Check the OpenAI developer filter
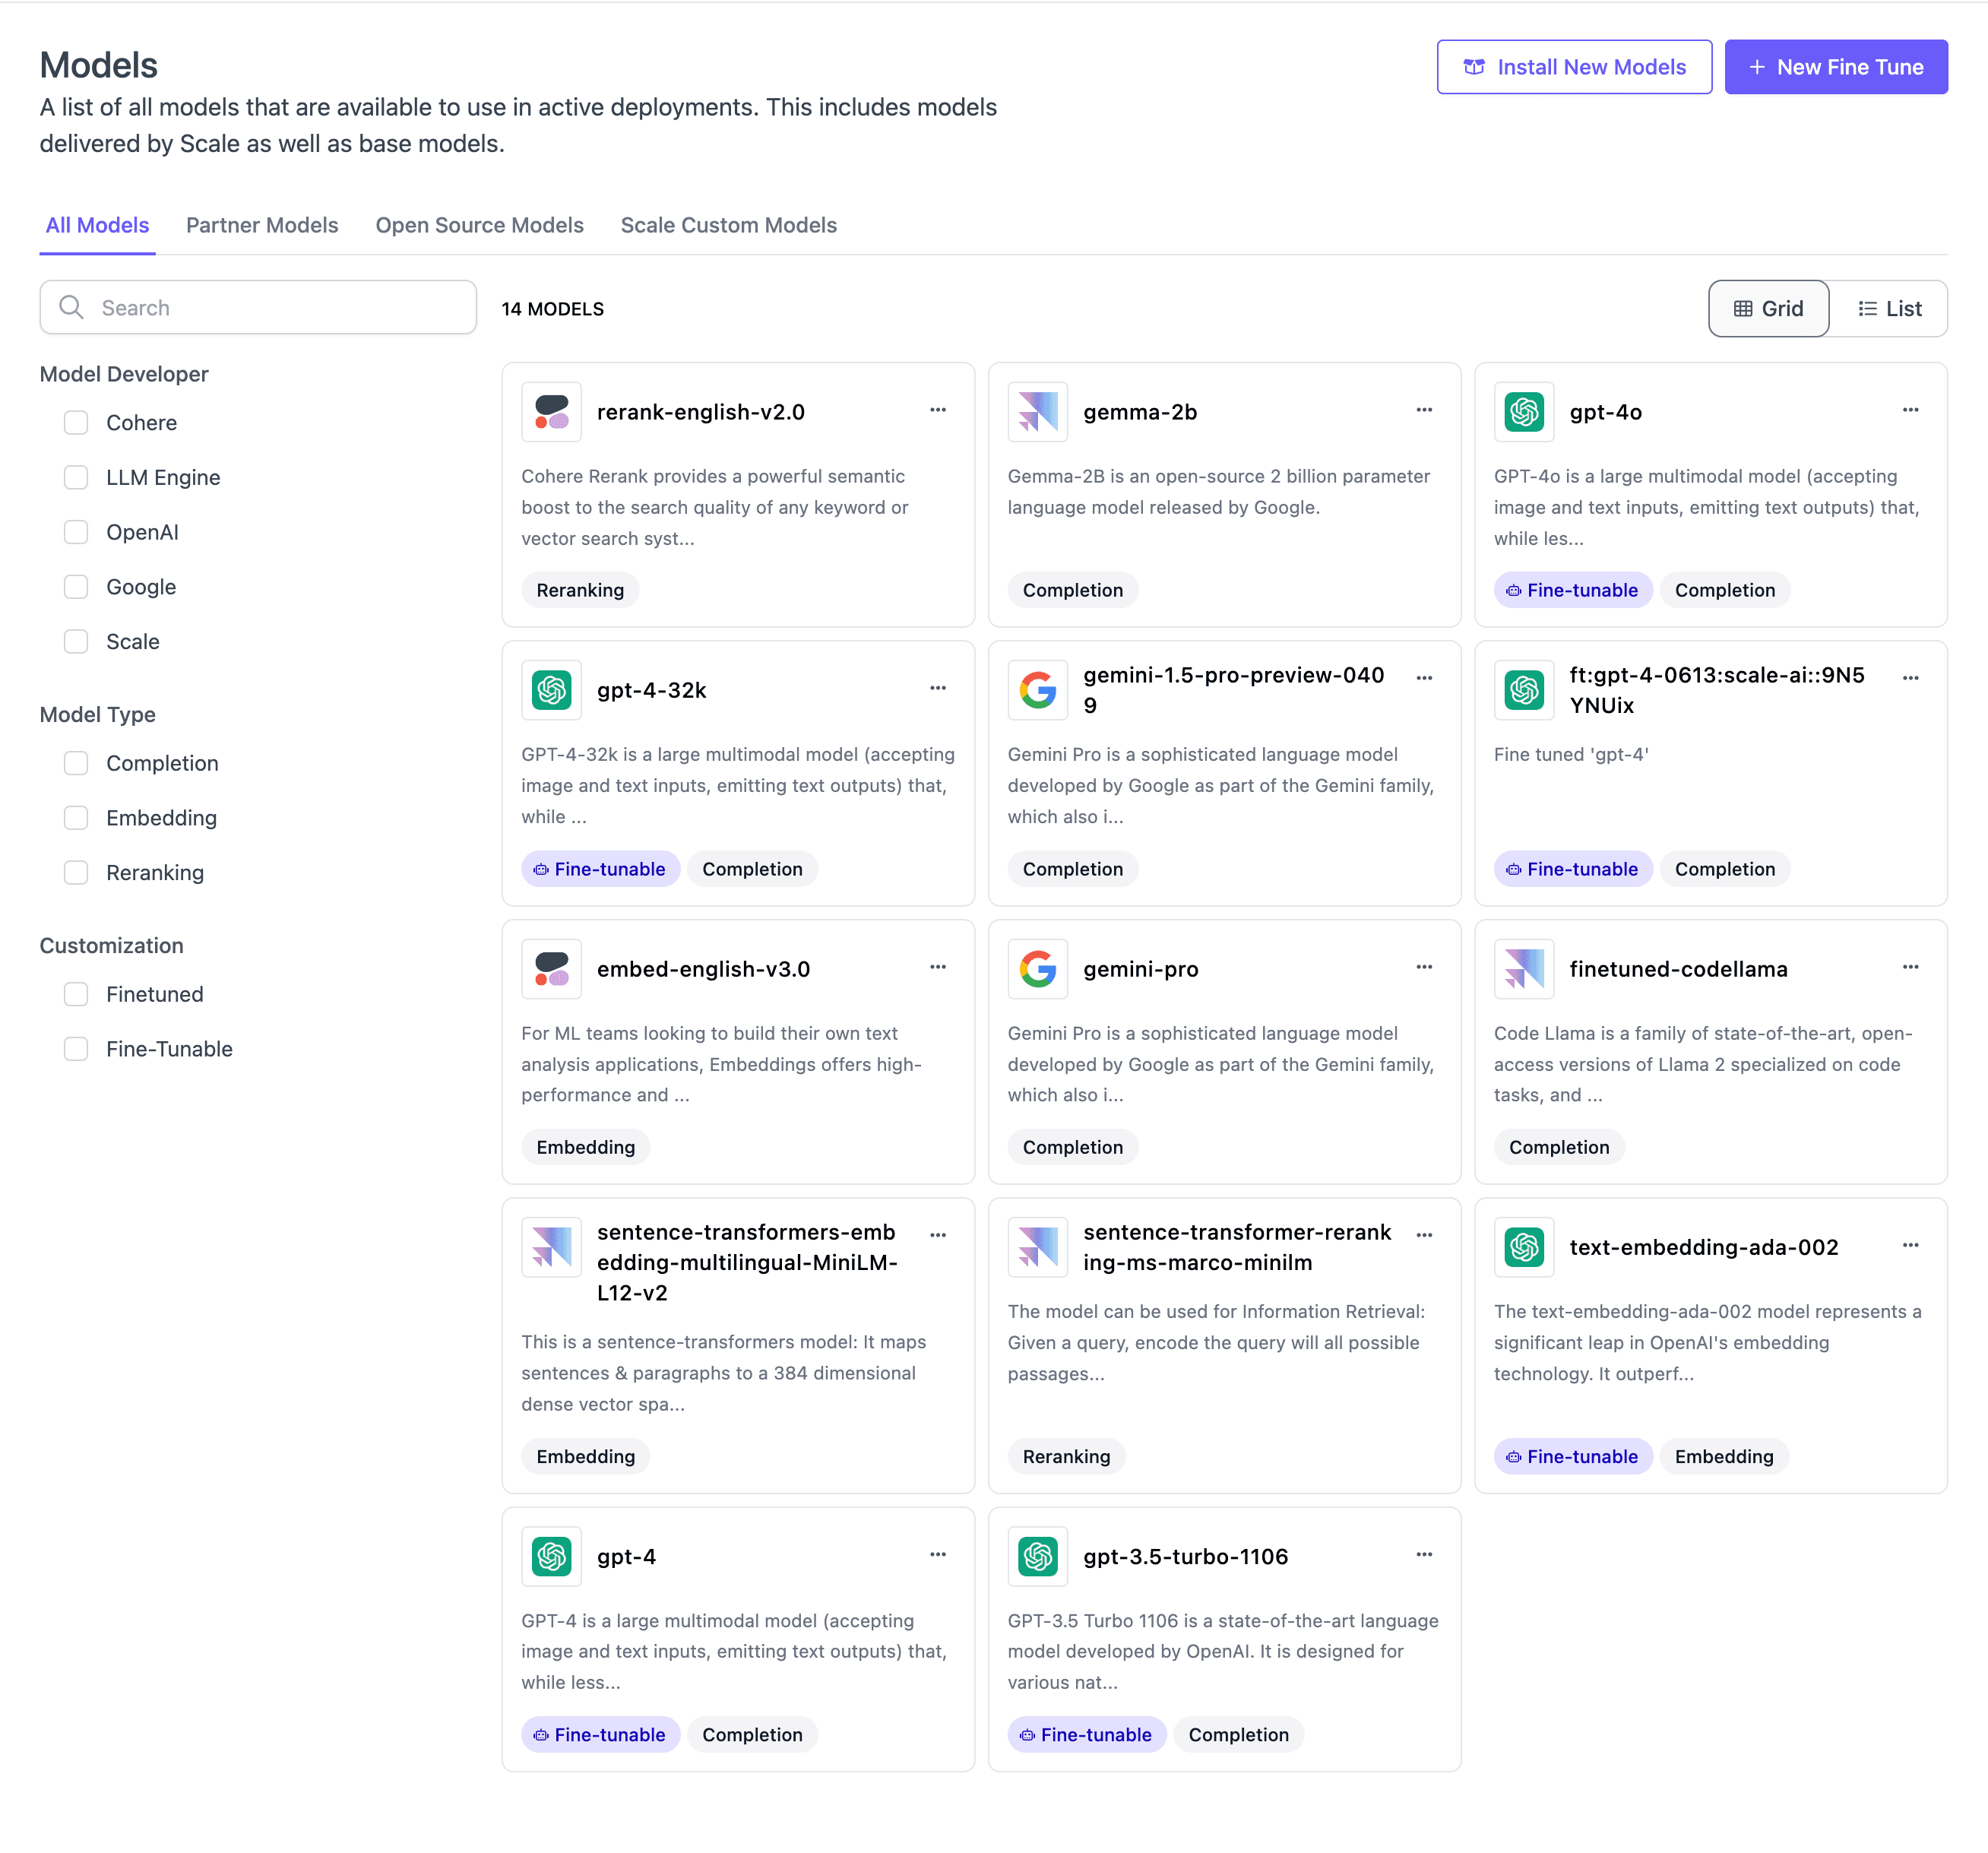The image size is (1988, 1853). [x=76, y=532]
